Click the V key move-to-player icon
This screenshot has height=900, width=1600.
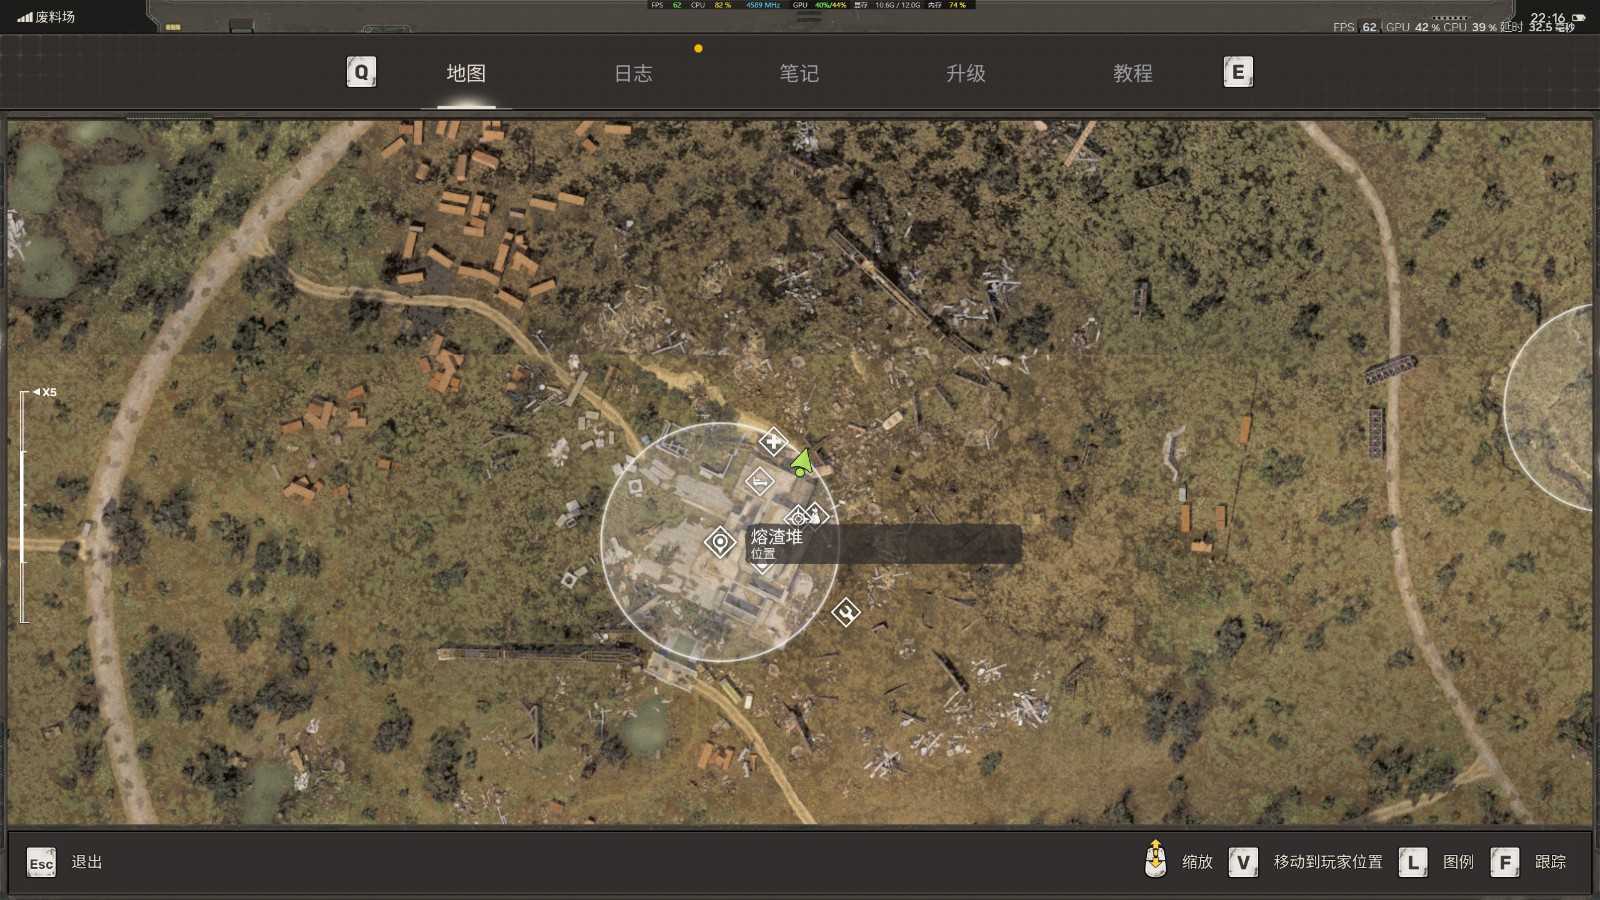(1243, 862)
